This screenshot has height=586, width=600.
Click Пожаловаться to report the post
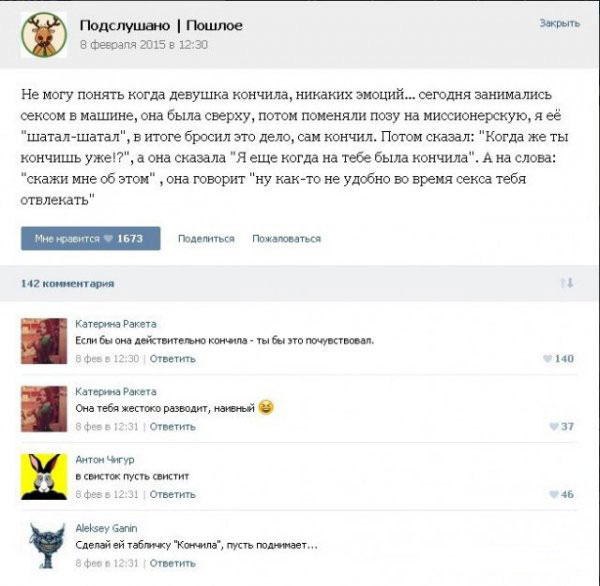click(287, 238)
